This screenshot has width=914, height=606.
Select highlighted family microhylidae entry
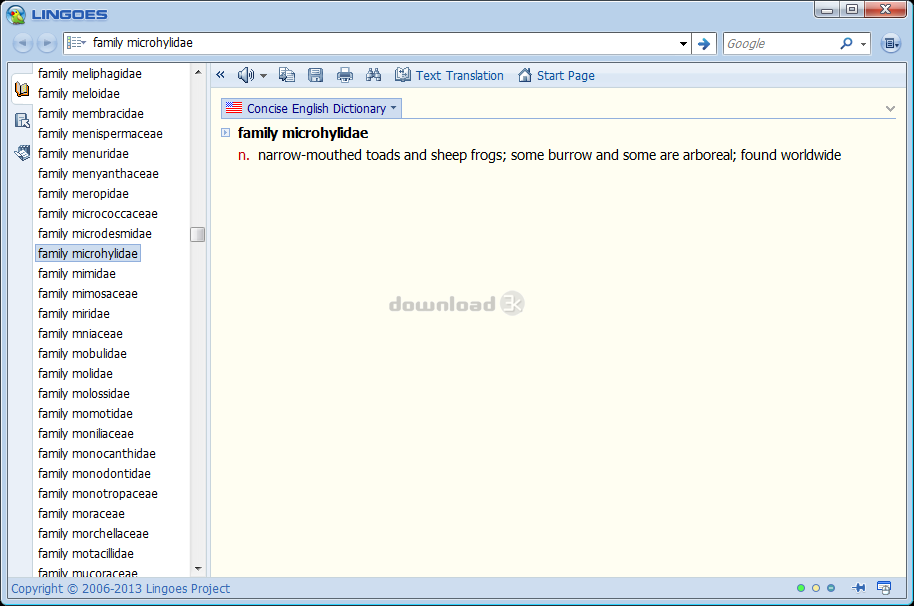88,253
